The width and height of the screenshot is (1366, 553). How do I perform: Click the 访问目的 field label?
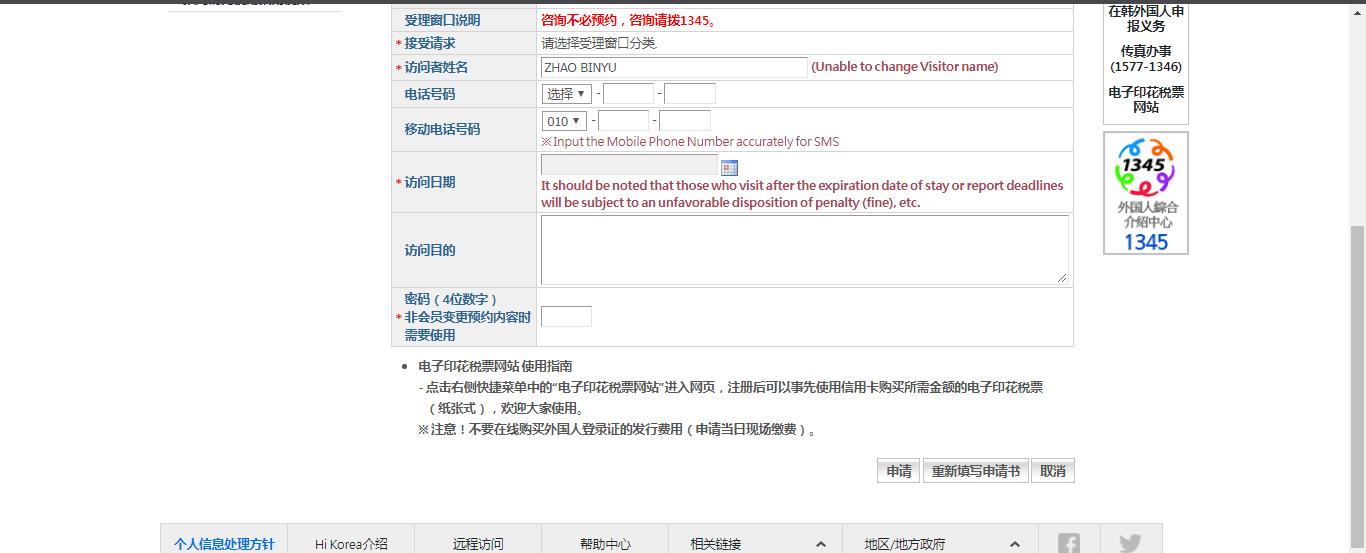coord(430,250)
